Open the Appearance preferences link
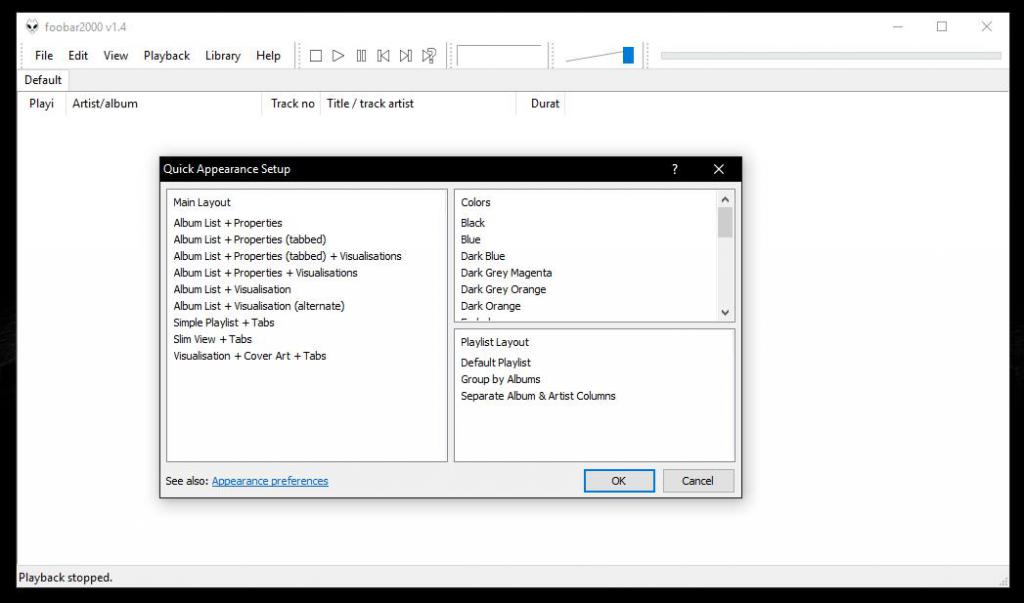Image resolution: width=1024 pixels, height=603 pixels. coord(270,481)
